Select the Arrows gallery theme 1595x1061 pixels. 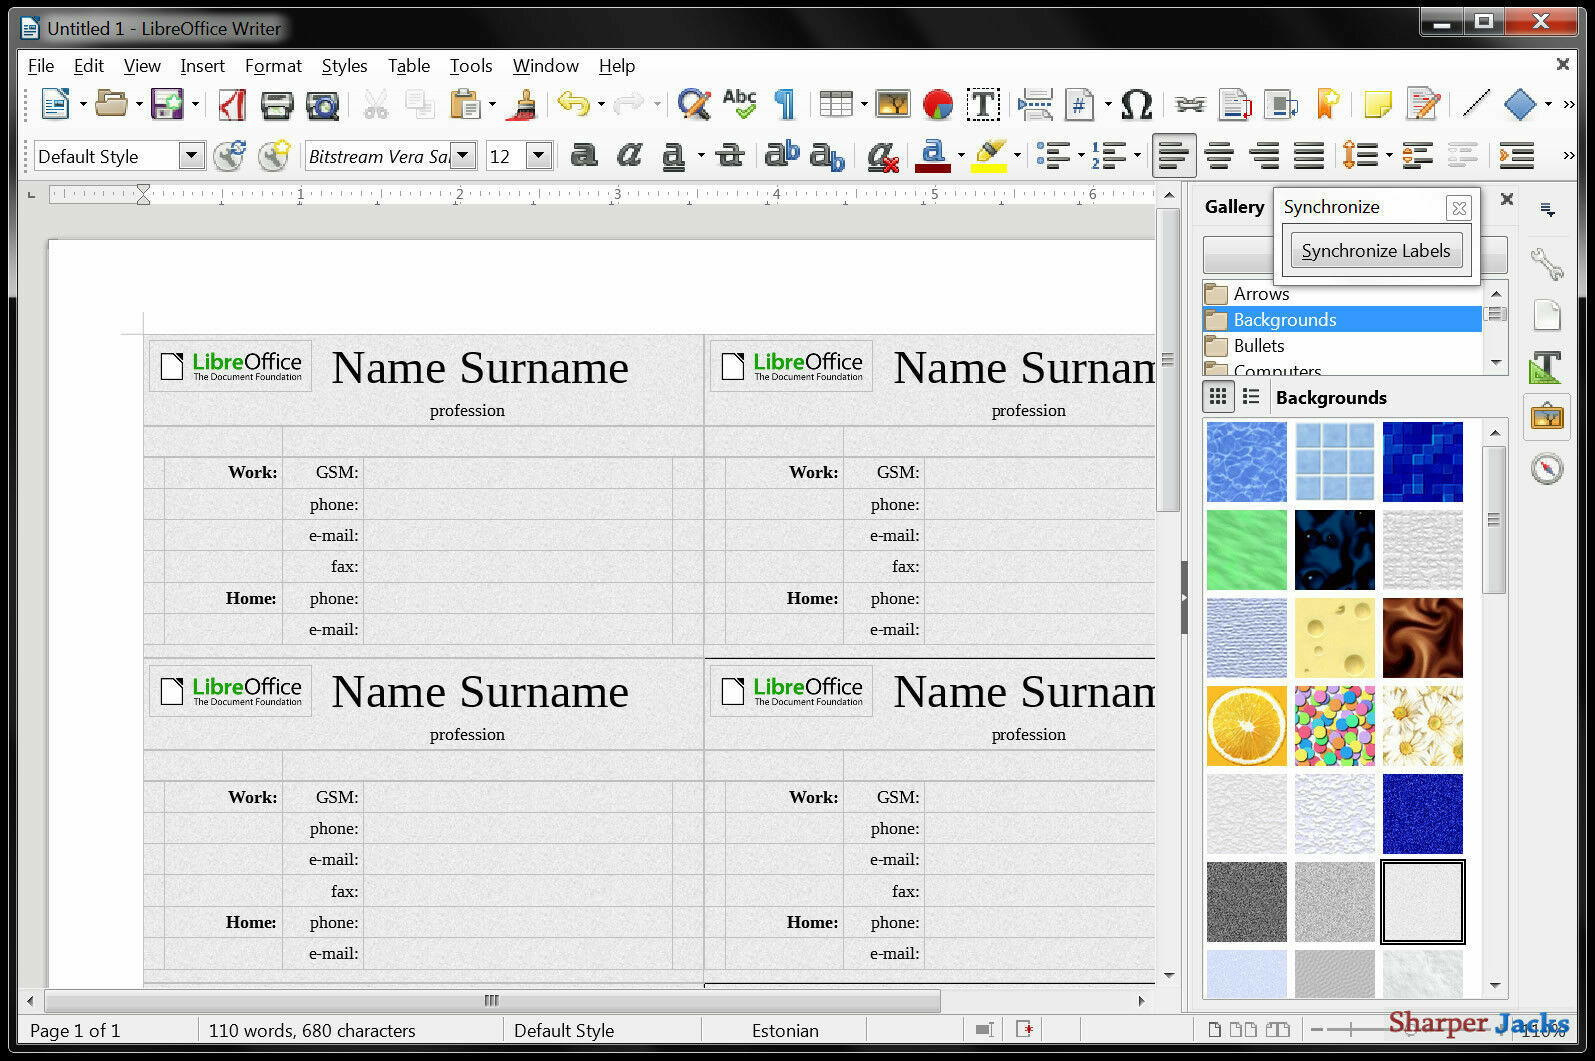(1342, 294)
